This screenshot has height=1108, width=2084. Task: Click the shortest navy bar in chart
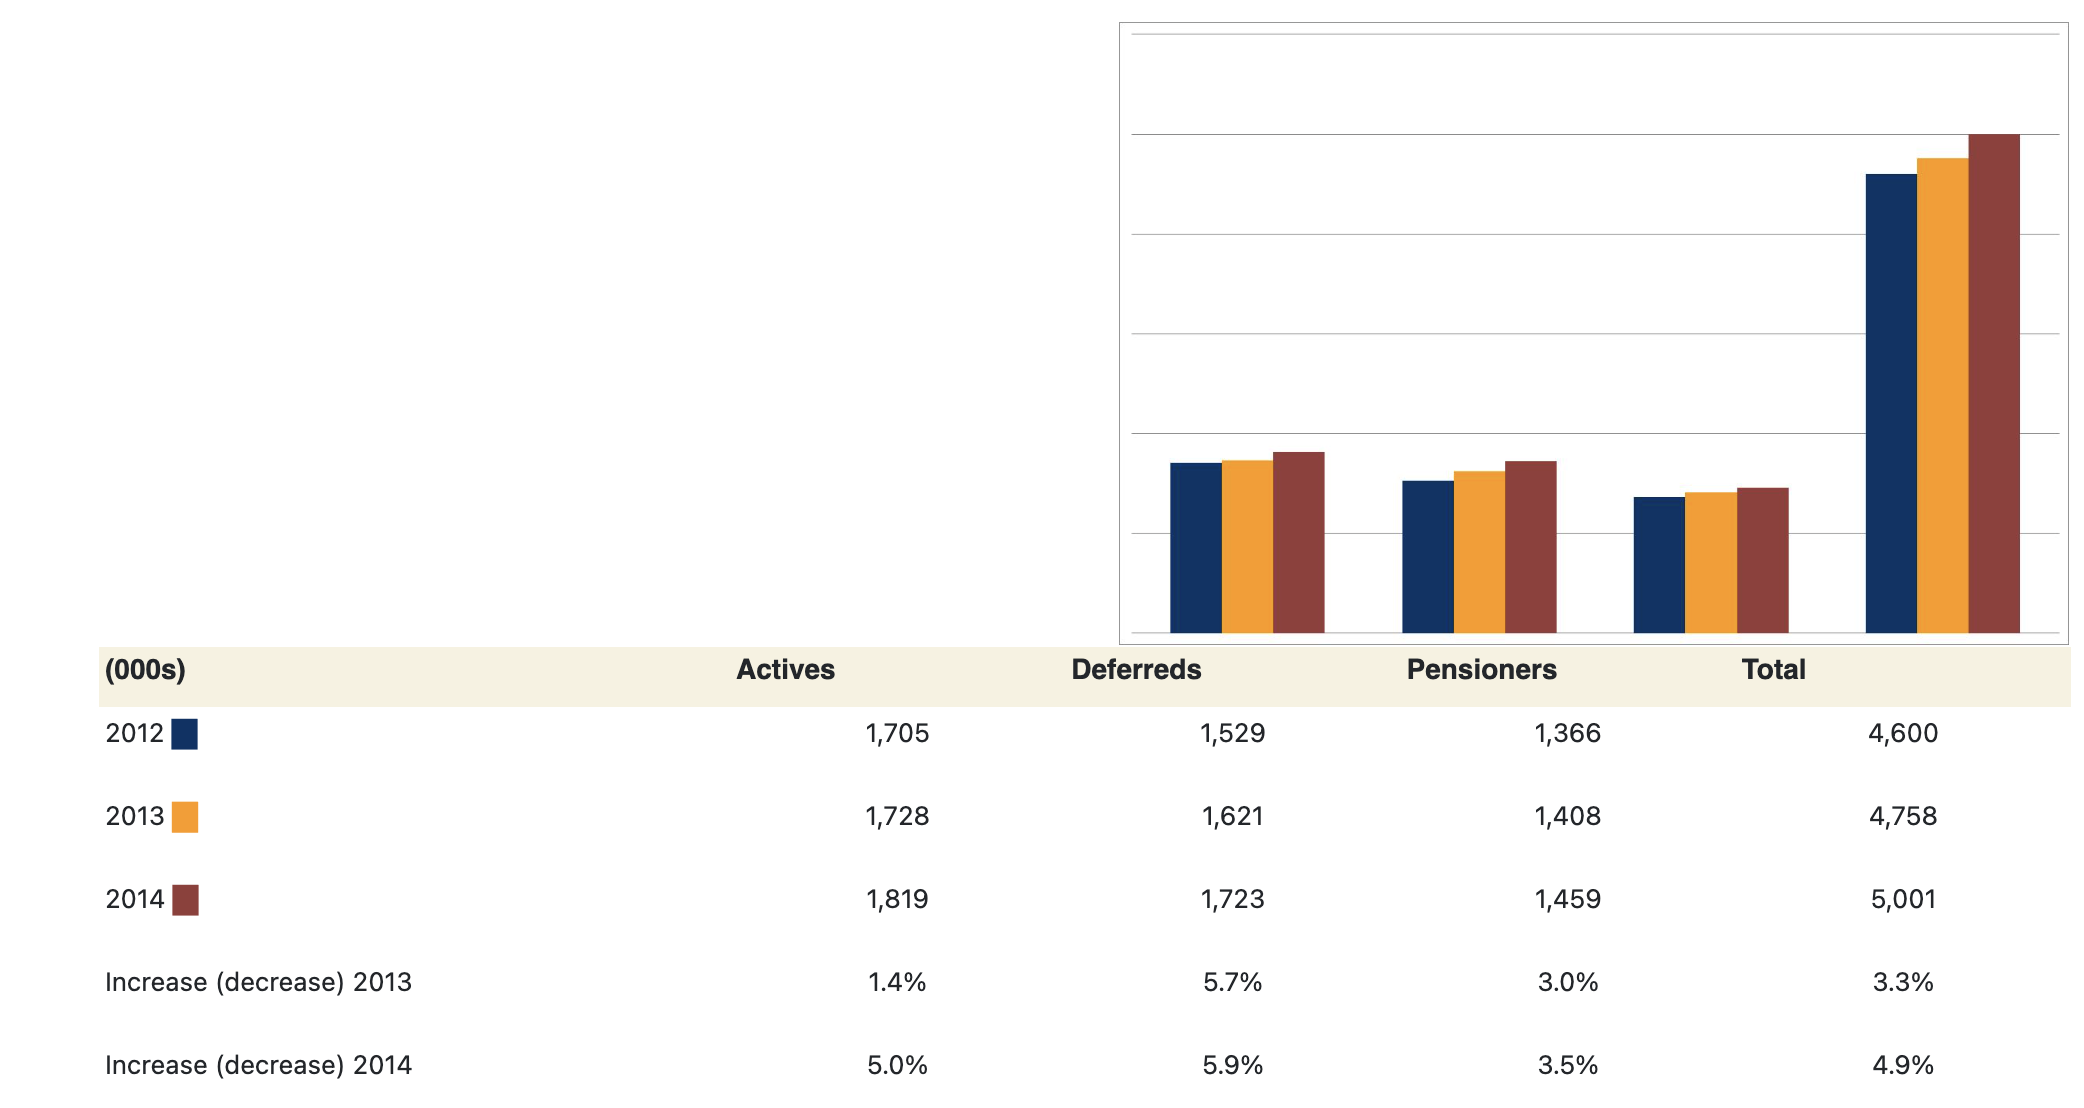pos(1659,565)
